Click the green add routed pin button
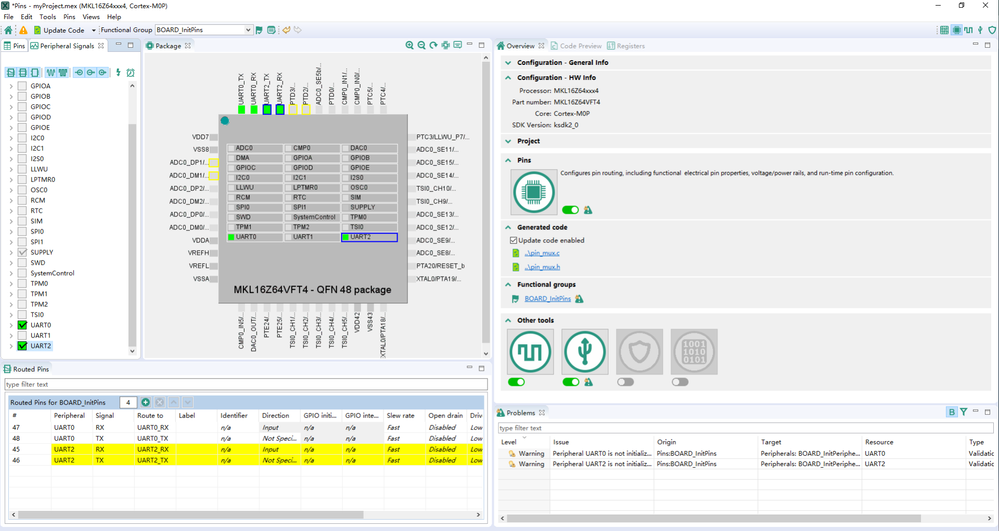This screenshot has width=999, height=531. point(146,402)
